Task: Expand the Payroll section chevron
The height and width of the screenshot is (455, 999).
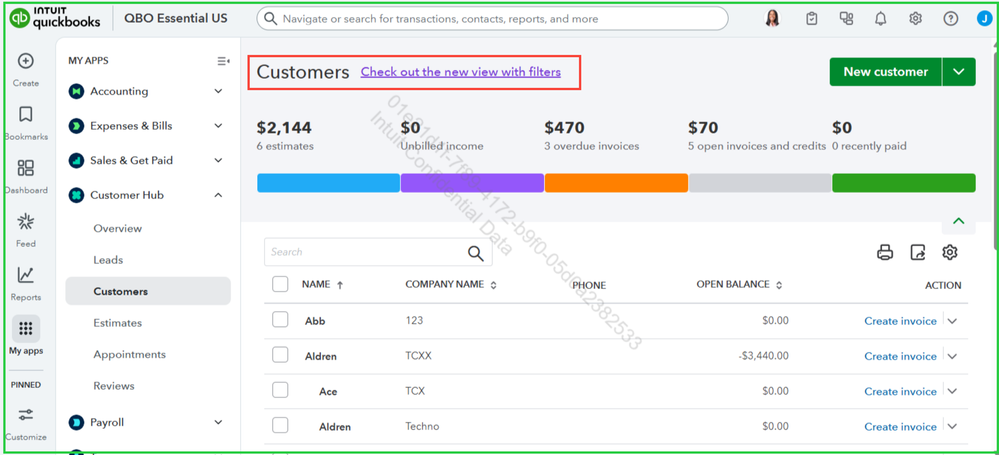Action: (219, 422)
